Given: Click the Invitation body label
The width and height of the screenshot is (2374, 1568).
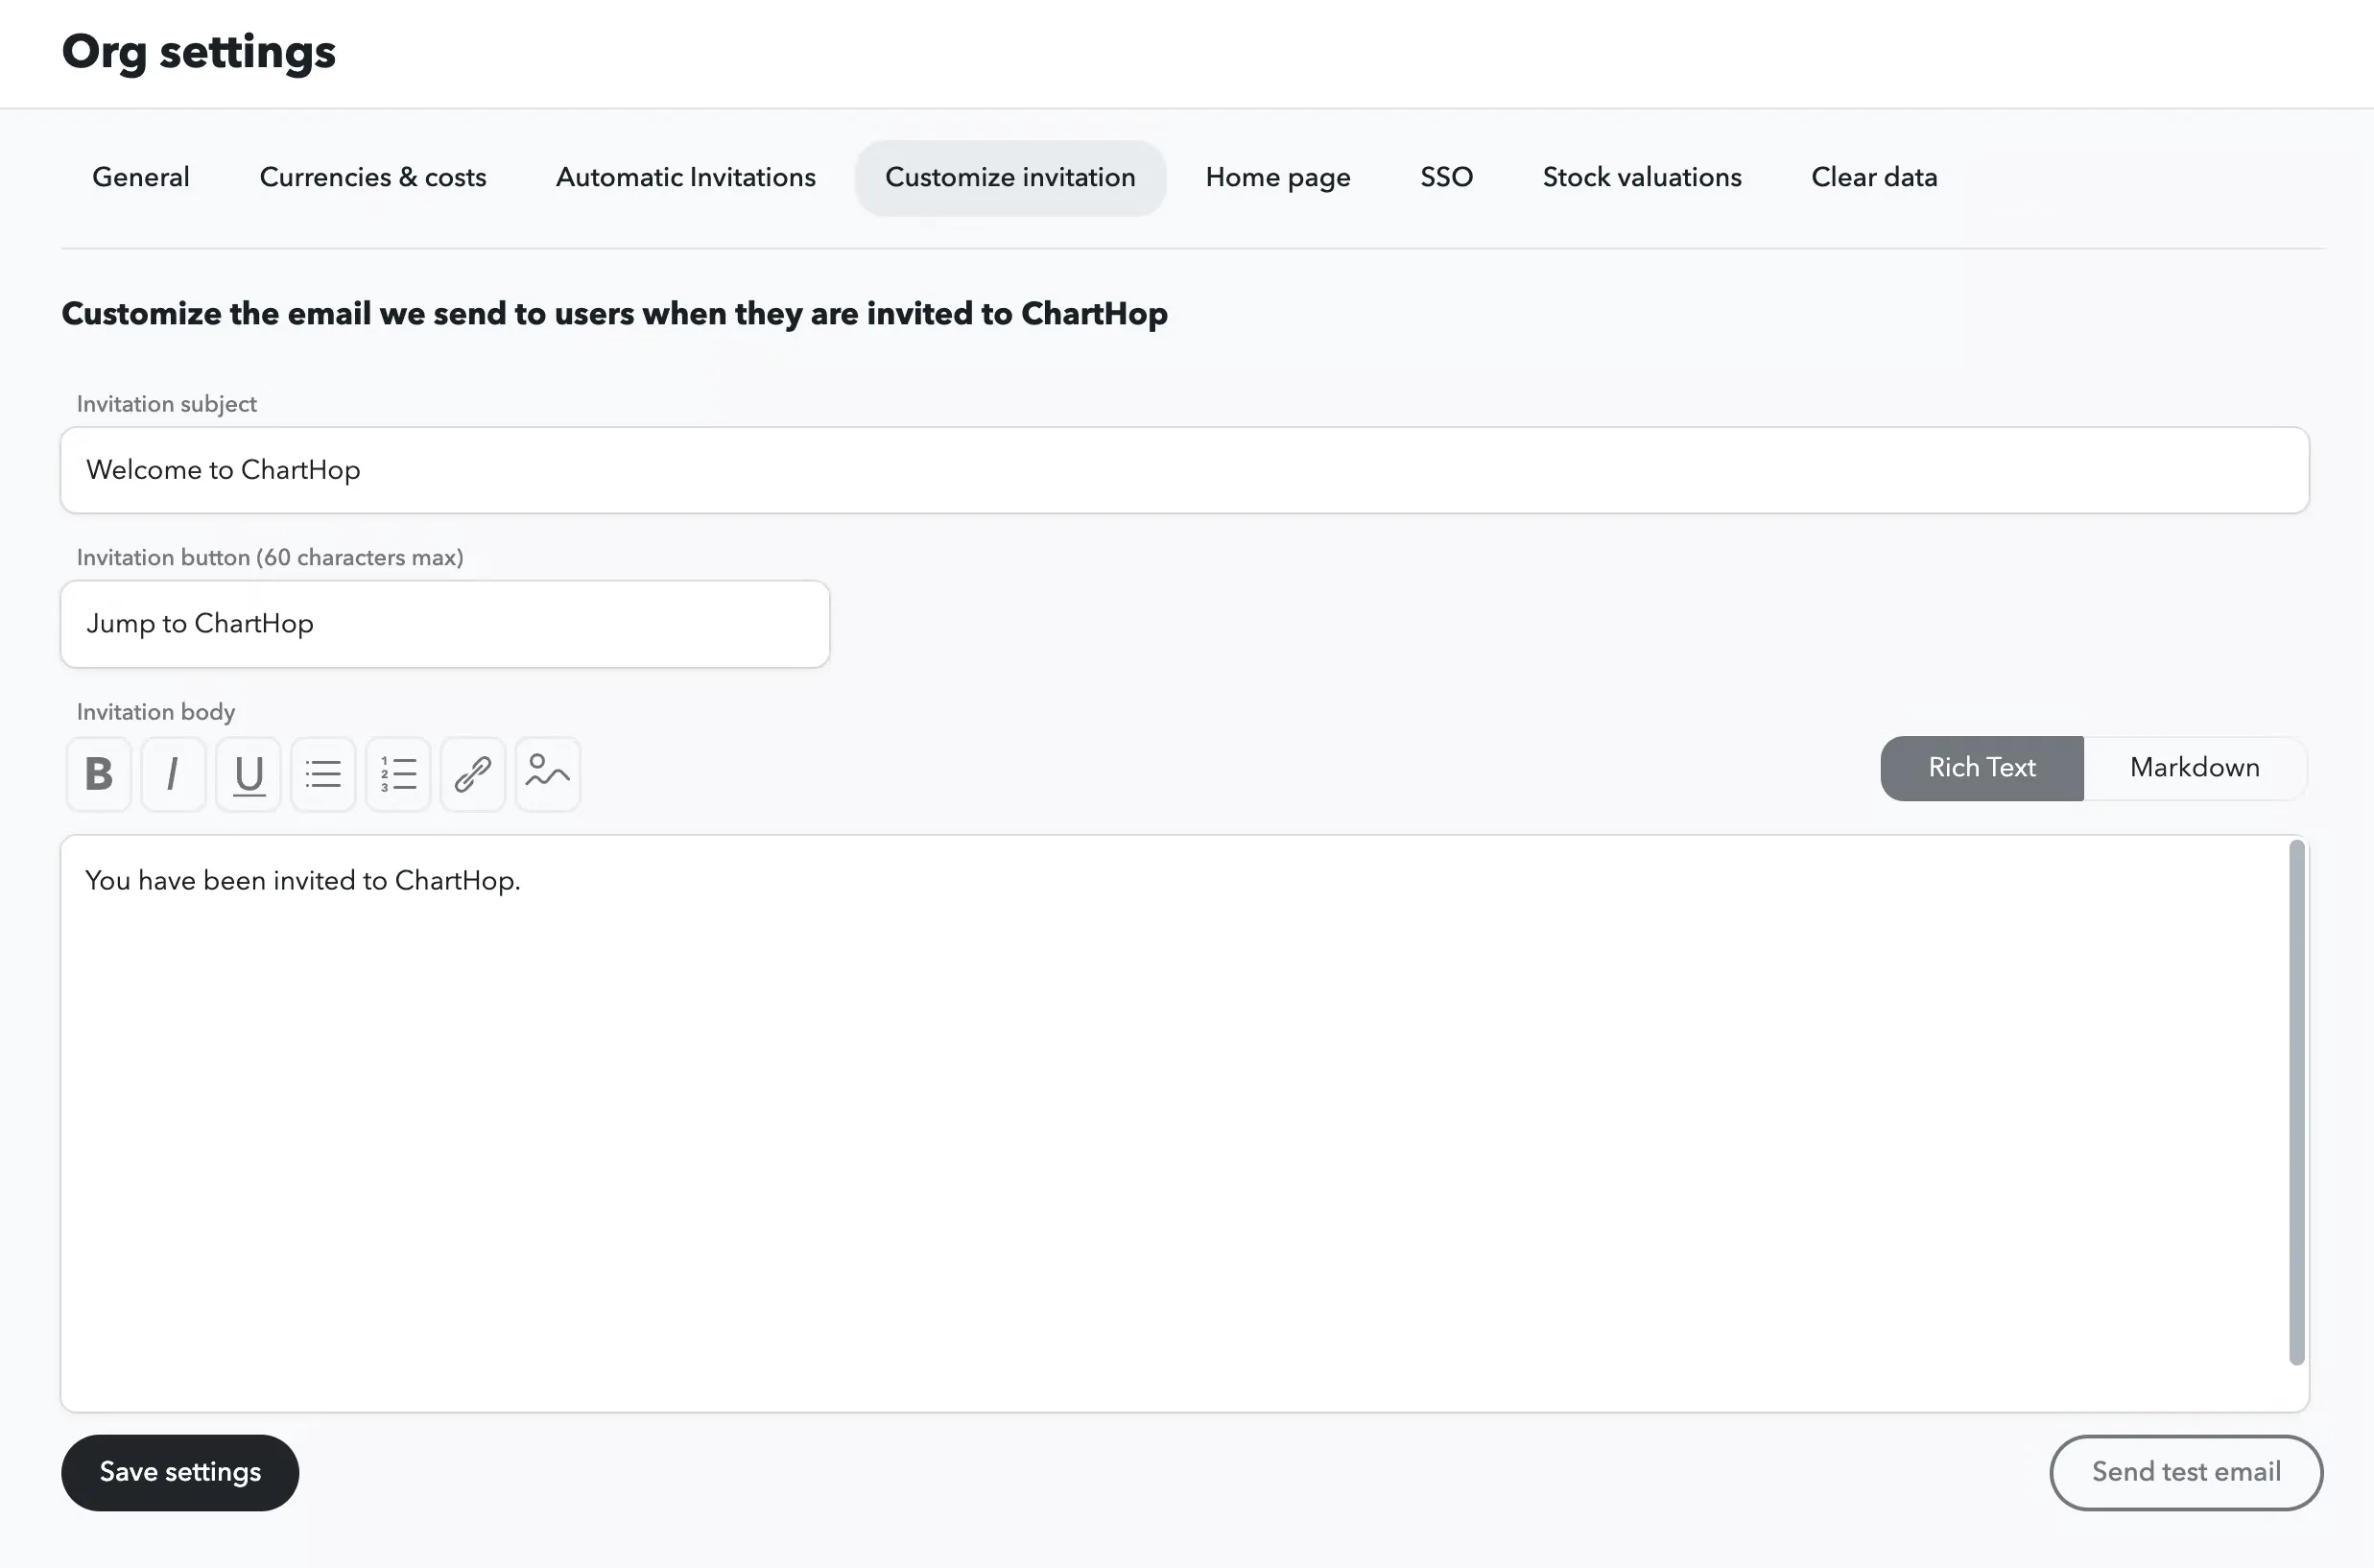Looking at the screenshot, I should point(156,712).
